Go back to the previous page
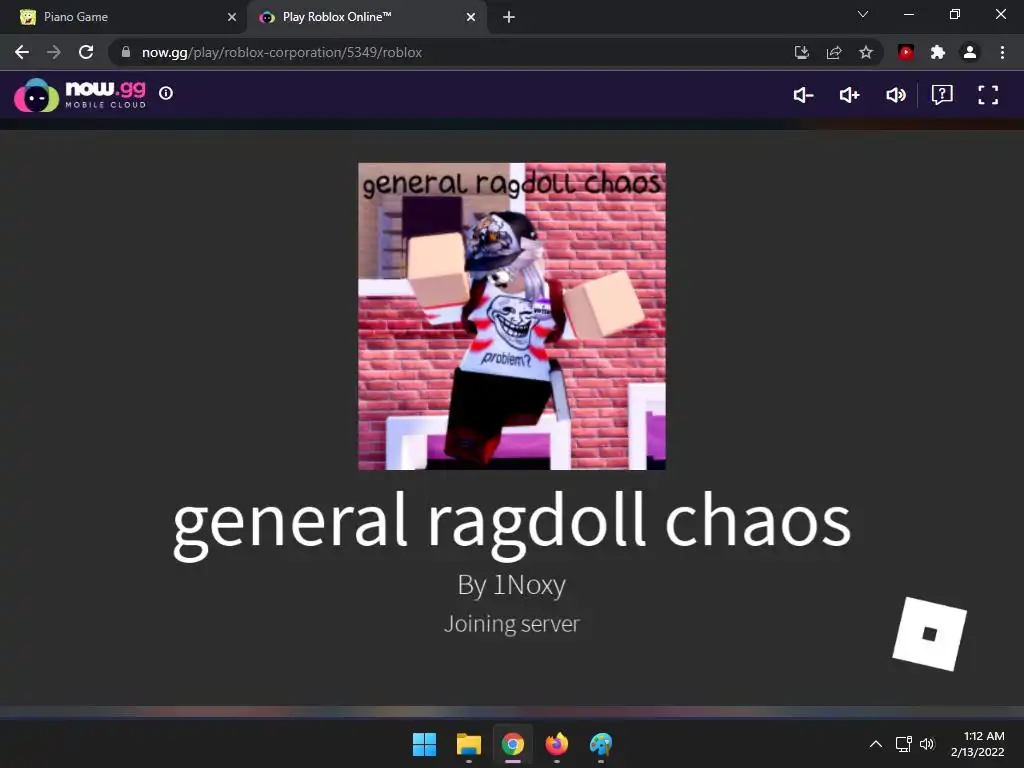Screen dimensions: 1024x768 (x=22, y=52)
